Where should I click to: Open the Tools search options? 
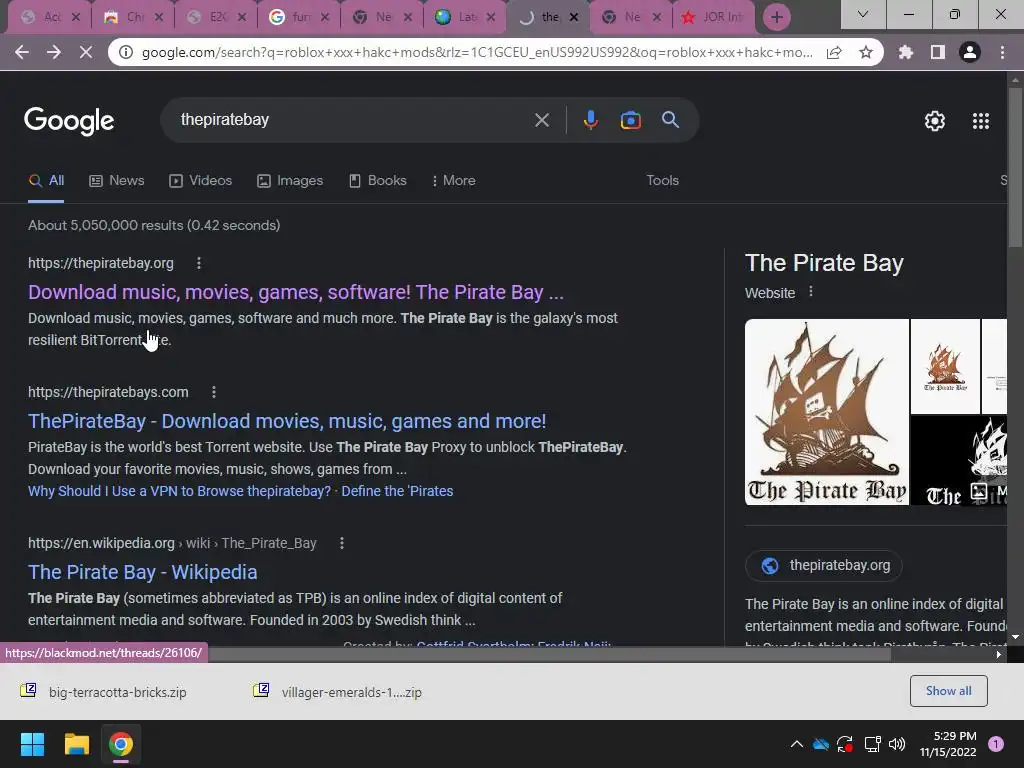[x=662, y=181]
